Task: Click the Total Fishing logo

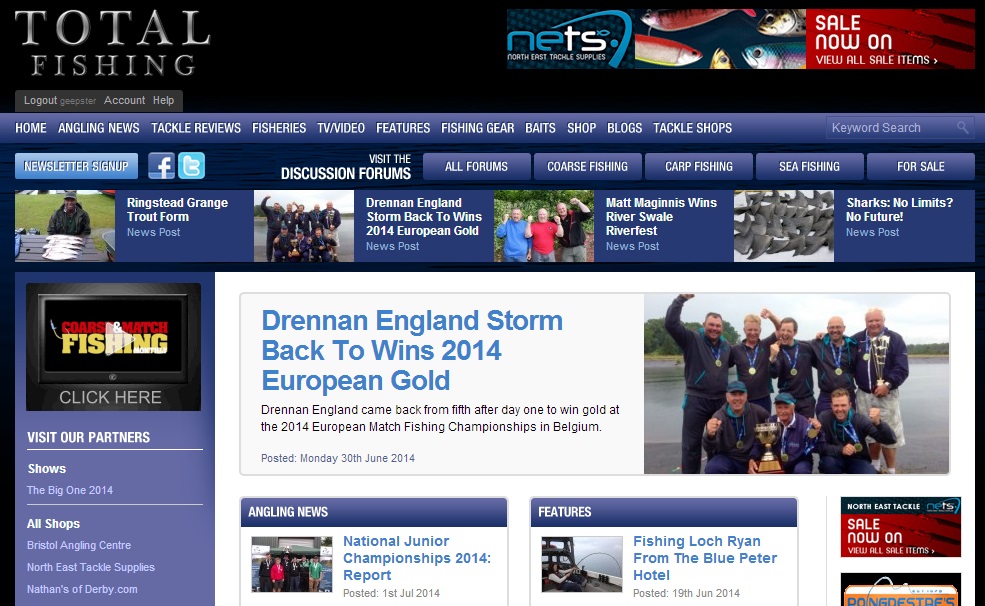Action: point(112,44)
